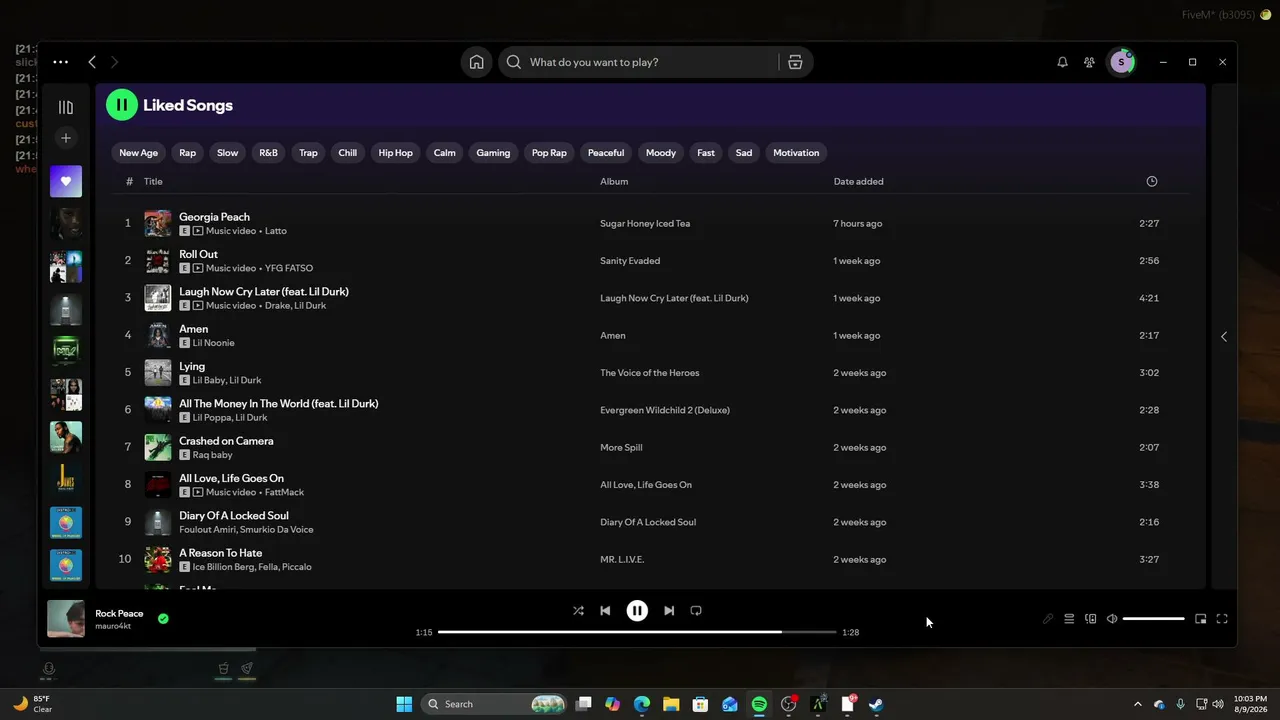Open the Friend Activity icon
This screenshot has height=720, width=1280.
point(1089,62)
